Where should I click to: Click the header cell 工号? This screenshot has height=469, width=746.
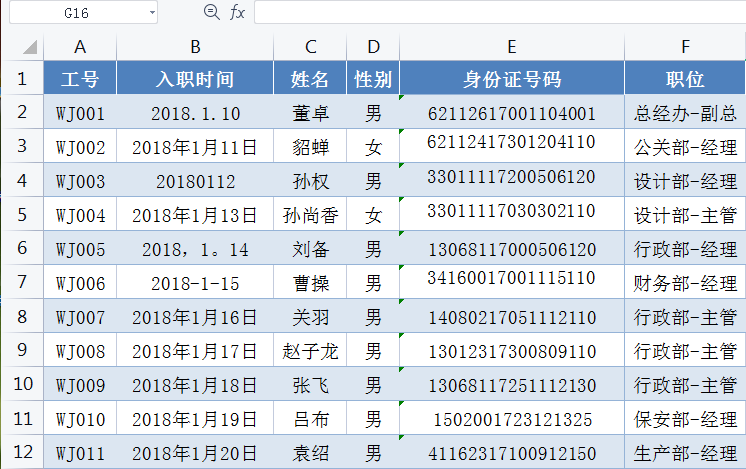coord(80,78)
